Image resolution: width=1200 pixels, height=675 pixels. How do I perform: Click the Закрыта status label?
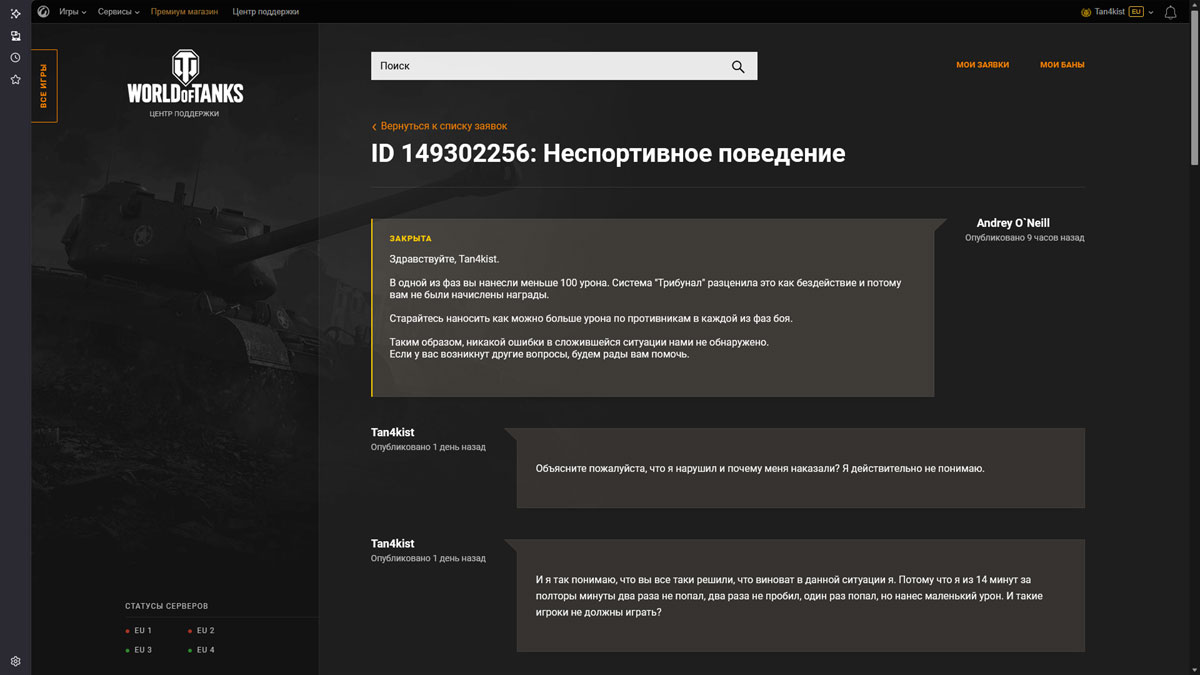410,239
